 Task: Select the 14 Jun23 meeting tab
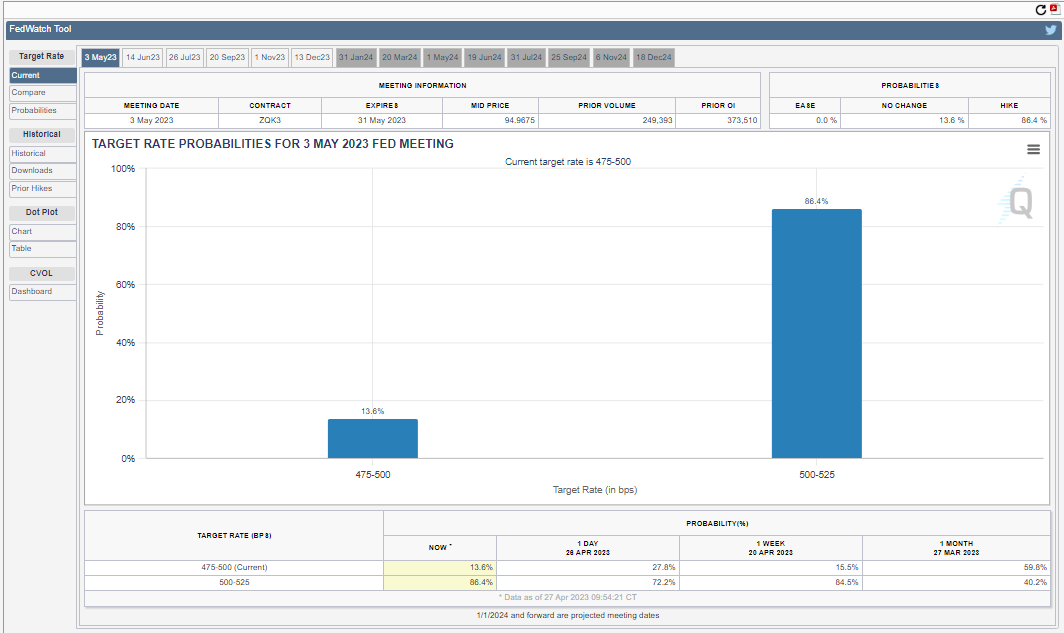(143, 58)
